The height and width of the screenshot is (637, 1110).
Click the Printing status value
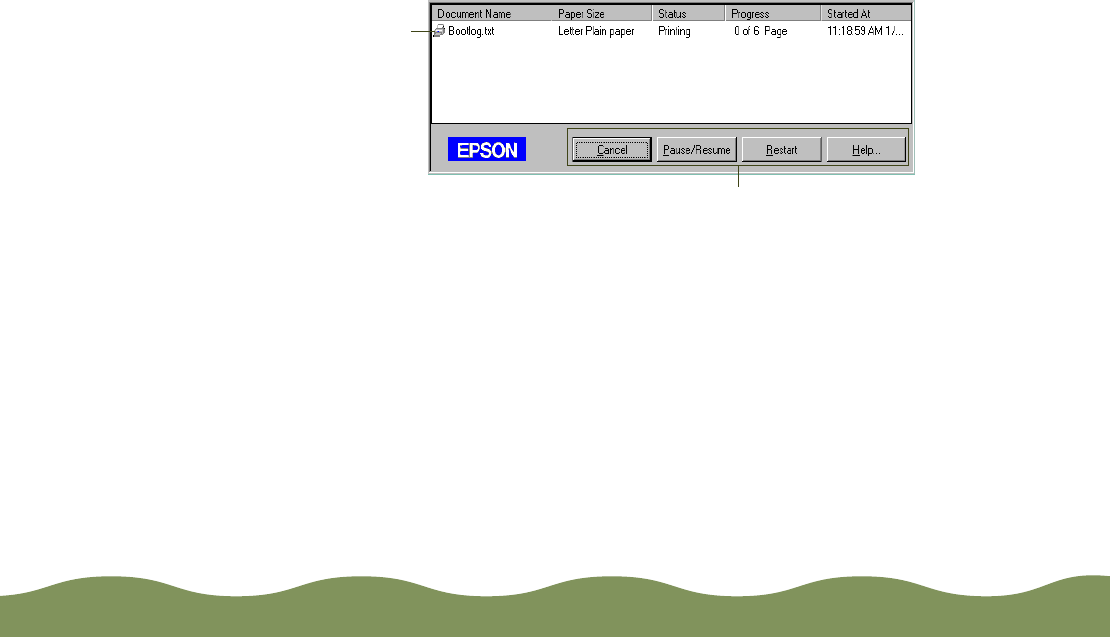(674, 31)
